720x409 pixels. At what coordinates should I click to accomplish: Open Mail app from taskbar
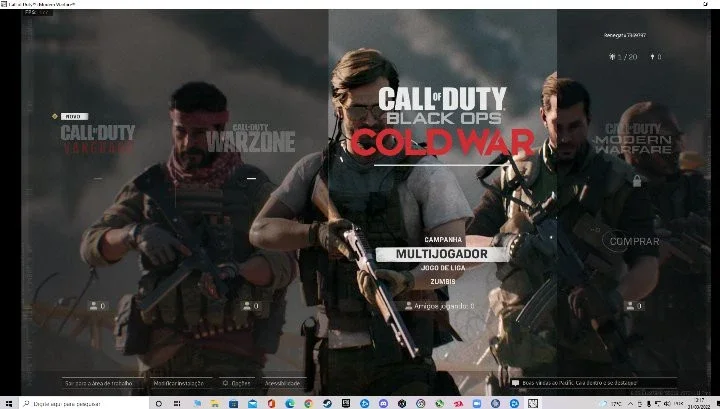(x=253, y=403)
